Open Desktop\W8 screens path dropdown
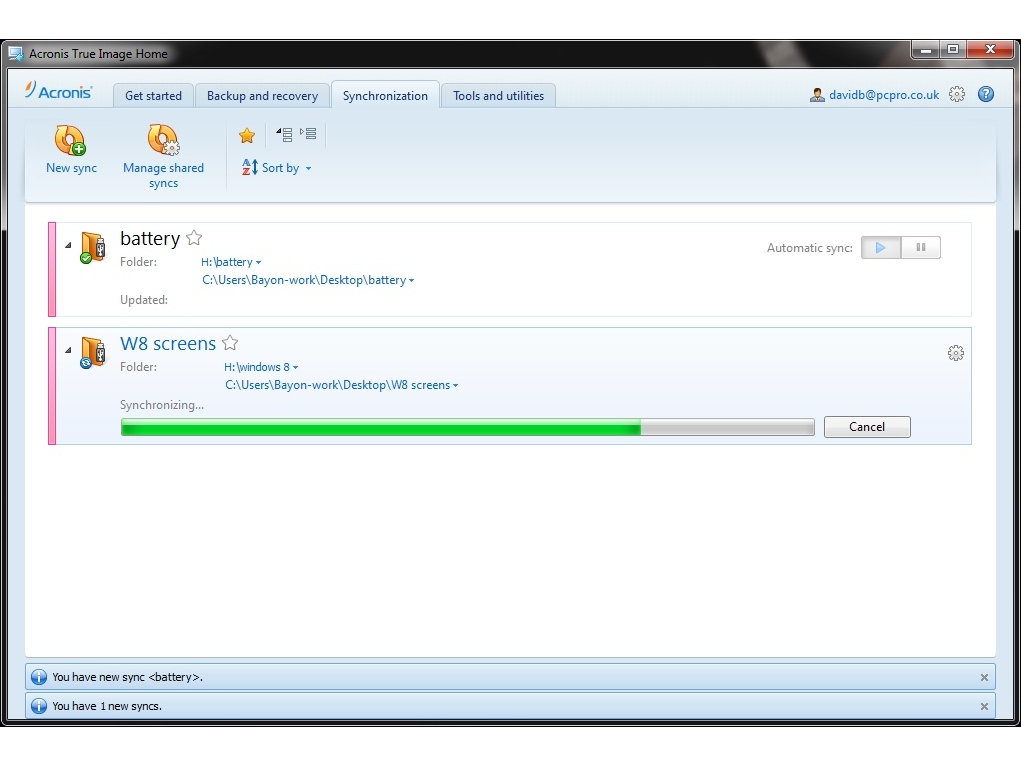The width and height of the screenshot is (1021, 766). coord(342,385)
